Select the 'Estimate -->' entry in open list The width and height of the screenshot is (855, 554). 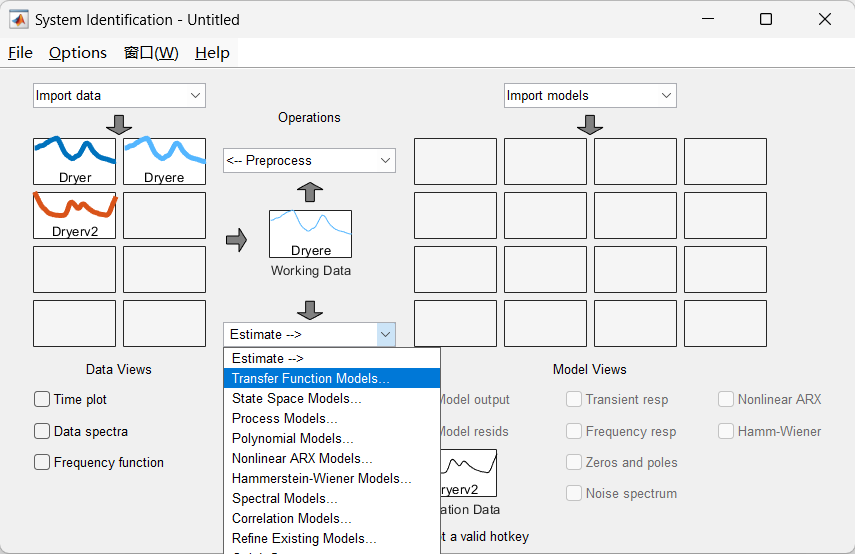pyautogui.click(x=332, y=358)
